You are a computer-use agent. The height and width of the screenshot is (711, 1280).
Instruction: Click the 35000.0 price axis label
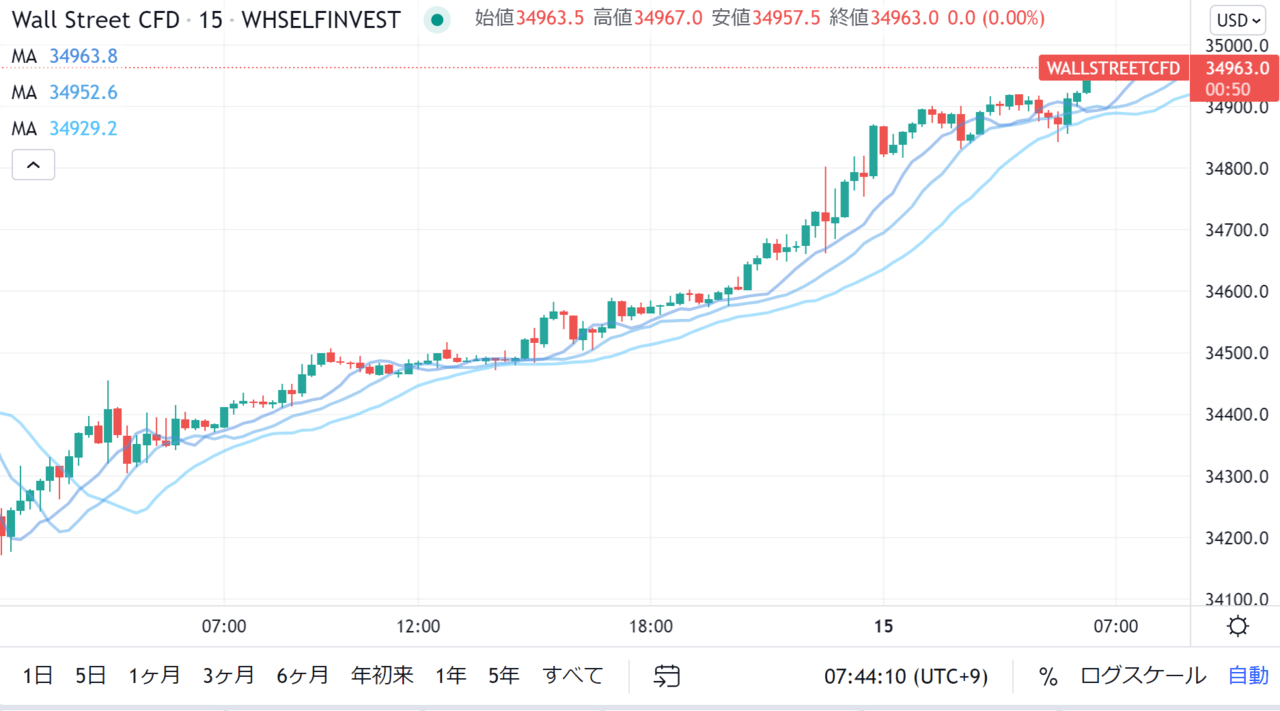tap(1236, 46)
